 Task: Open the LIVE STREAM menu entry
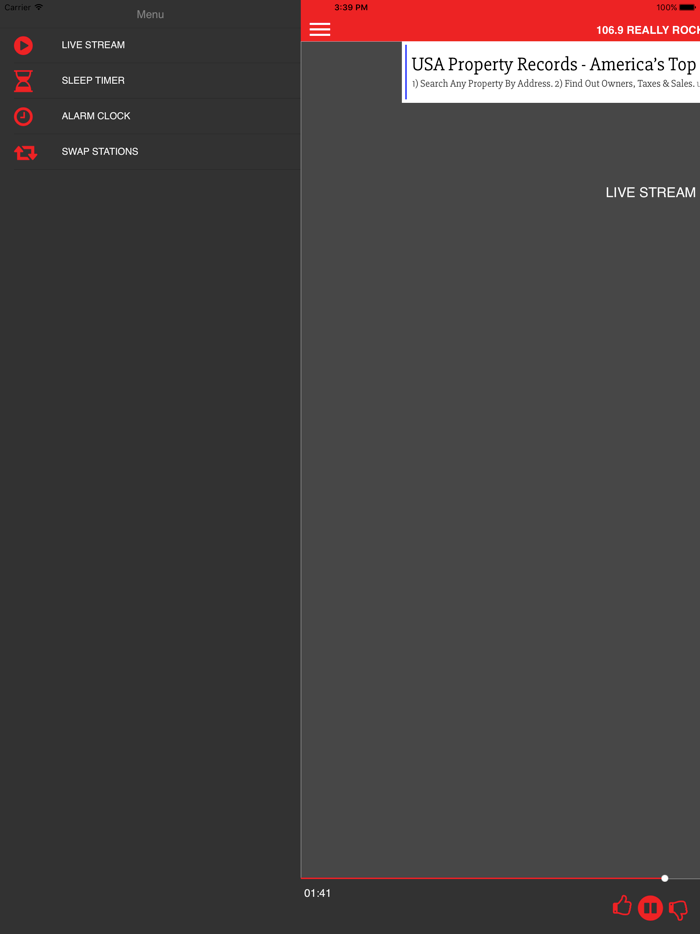click(x=150, y=45)
